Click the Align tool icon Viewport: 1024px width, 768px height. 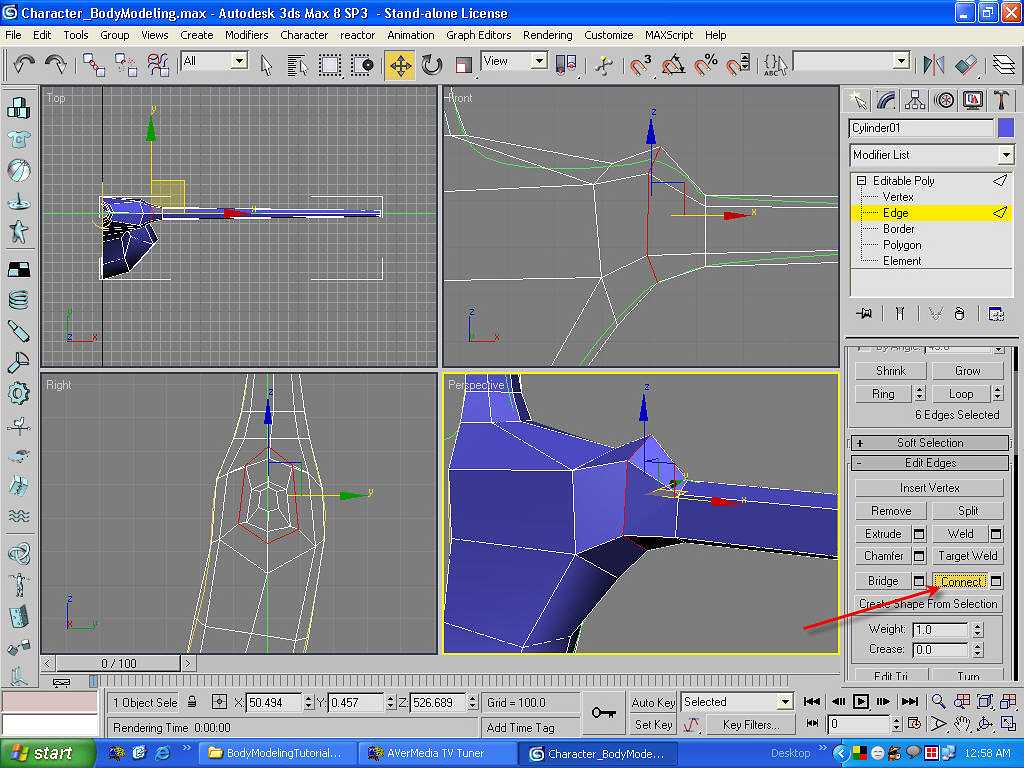click(966, 64)
